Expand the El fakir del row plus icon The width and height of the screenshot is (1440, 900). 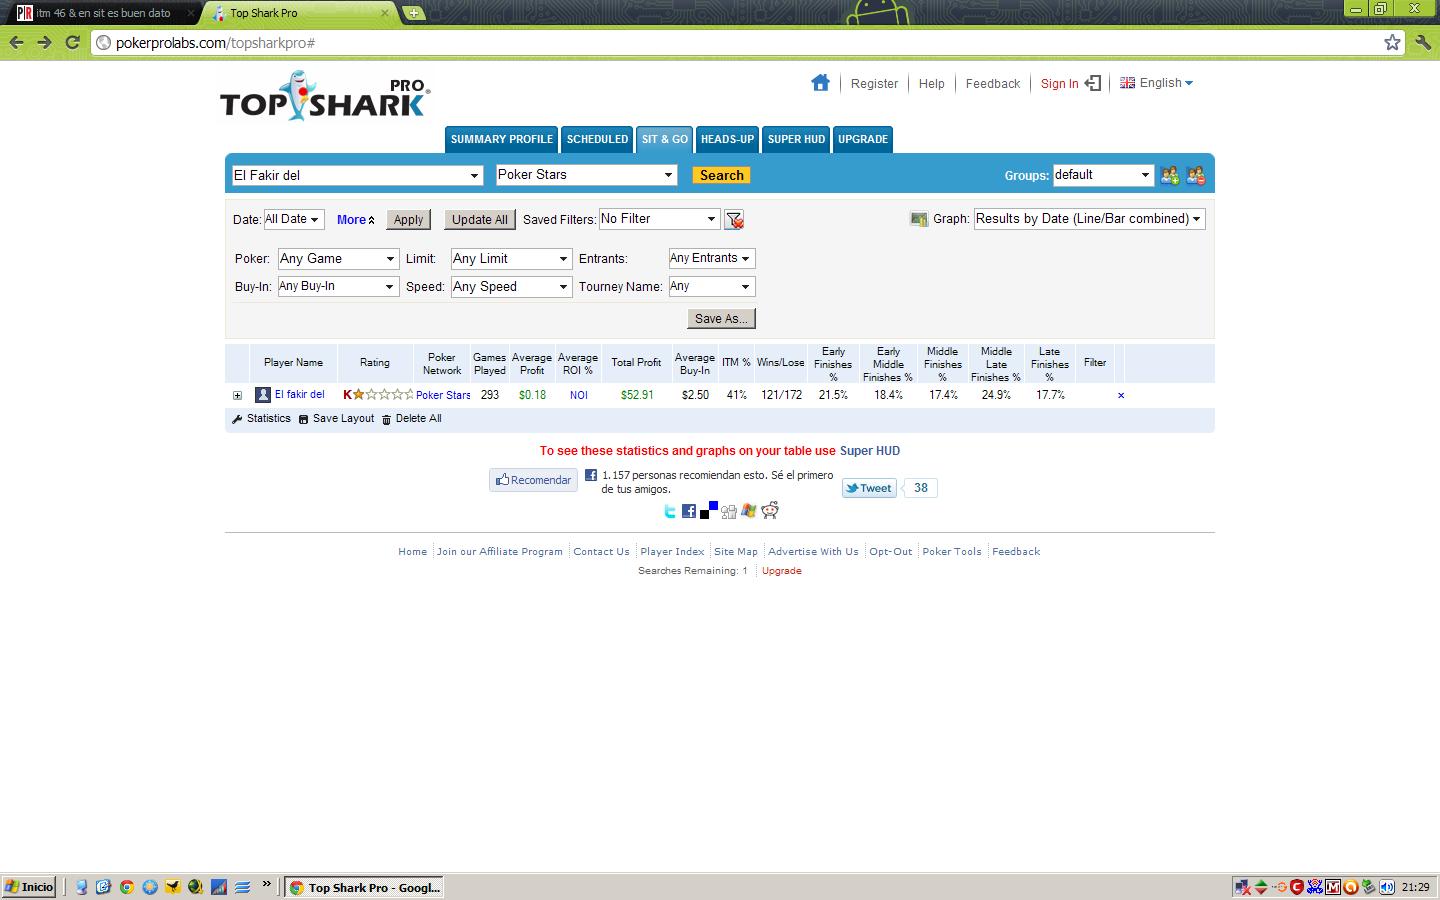237,395
